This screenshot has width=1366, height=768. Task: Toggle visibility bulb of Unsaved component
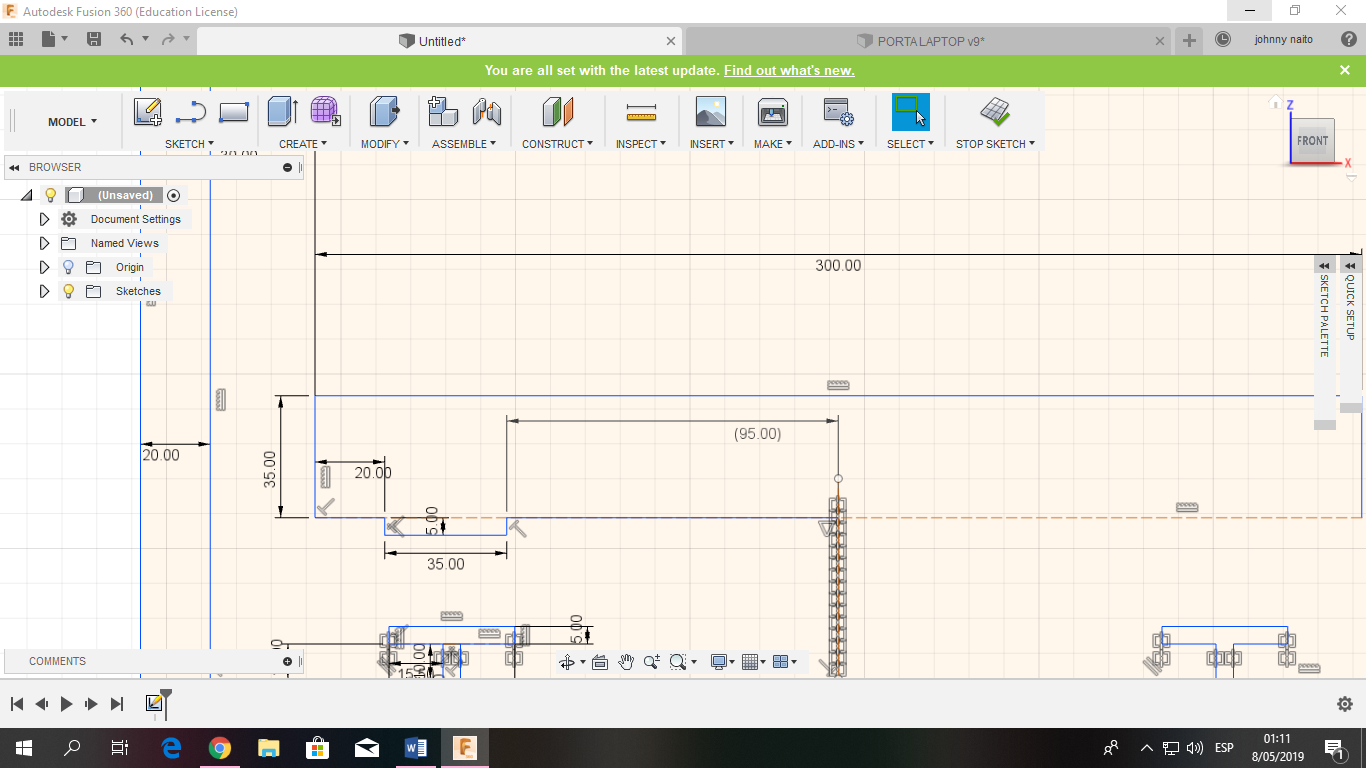pyautogui.click(x=51, y=195)
